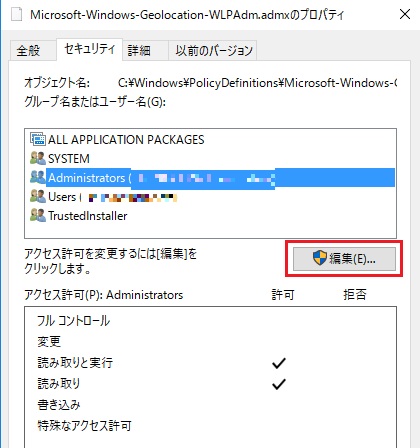Click the SYSTEM user group icon
This screenshot has width=420, height=448.
coord(38,158)
